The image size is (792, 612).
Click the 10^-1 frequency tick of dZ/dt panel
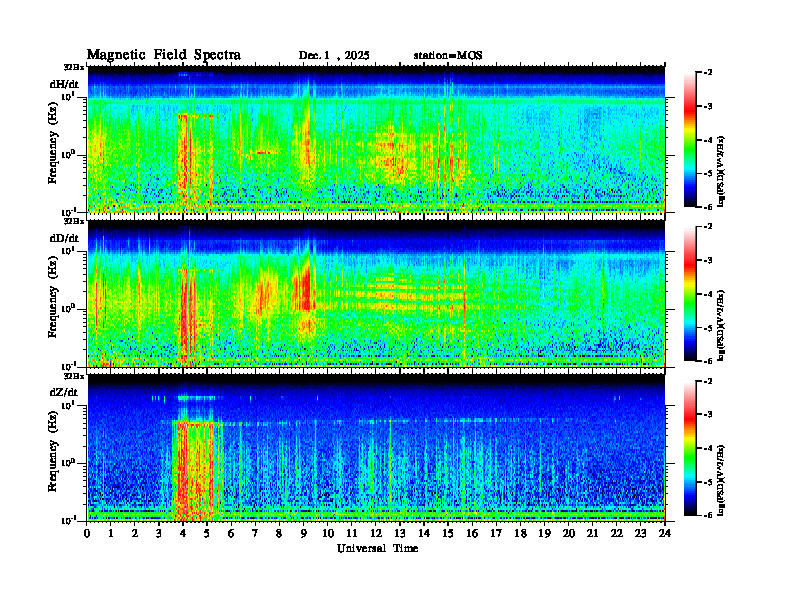click(x=68, y=520)
